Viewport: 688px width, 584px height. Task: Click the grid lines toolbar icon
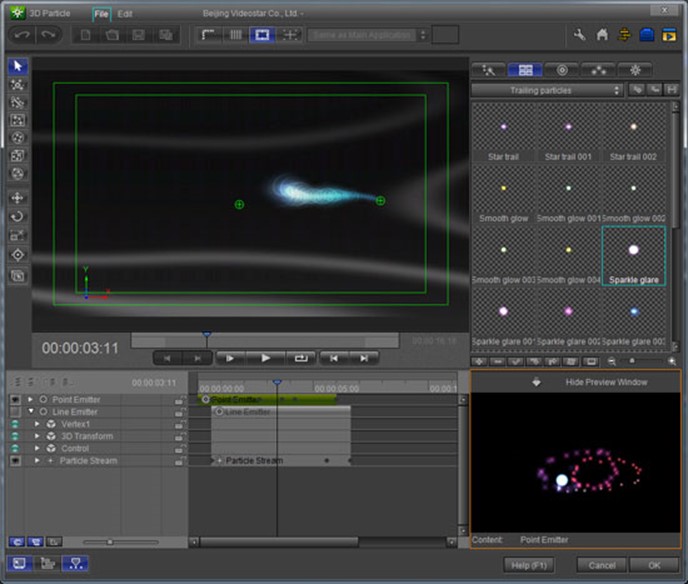[236, 35]
